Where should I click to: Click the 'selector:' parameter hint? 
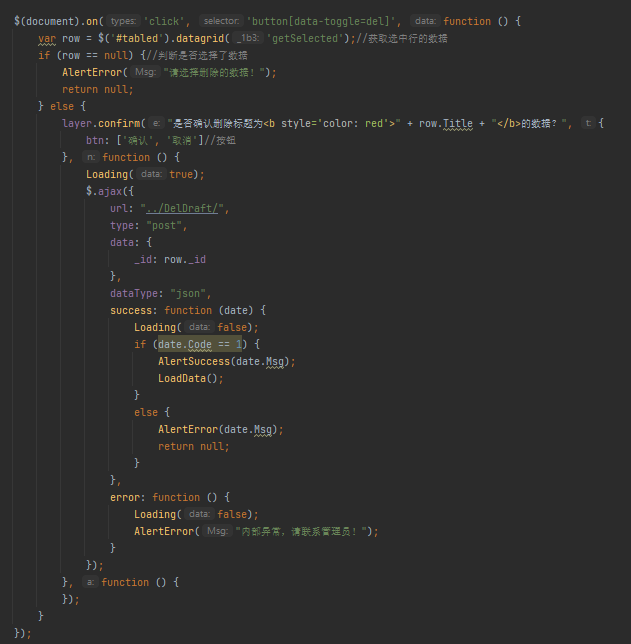click(221, 21)
